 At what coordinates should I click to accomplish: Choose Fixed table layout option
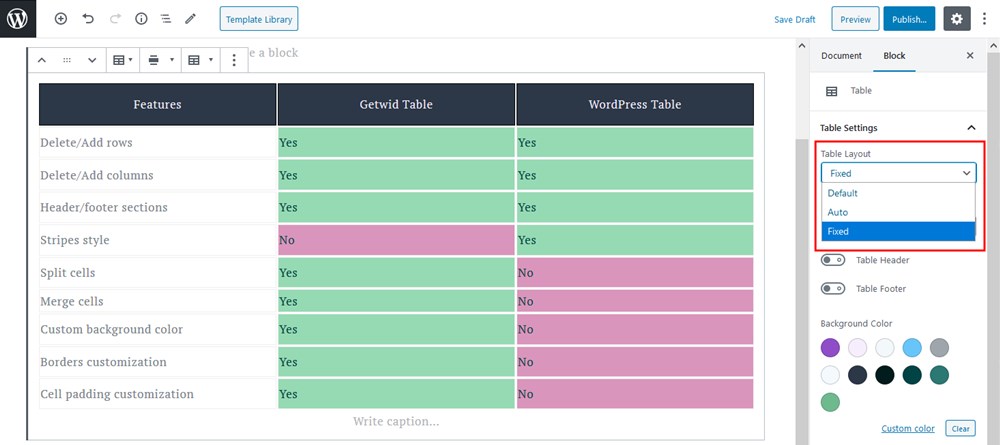[899, 231]
